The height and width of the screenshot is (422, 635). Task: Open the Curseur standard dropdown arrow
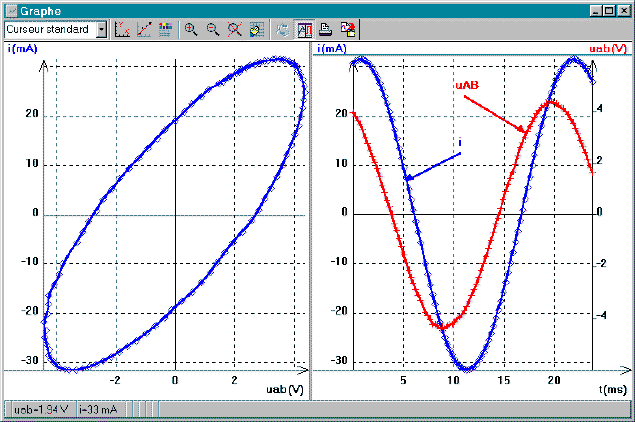click(x=101, y=30)
